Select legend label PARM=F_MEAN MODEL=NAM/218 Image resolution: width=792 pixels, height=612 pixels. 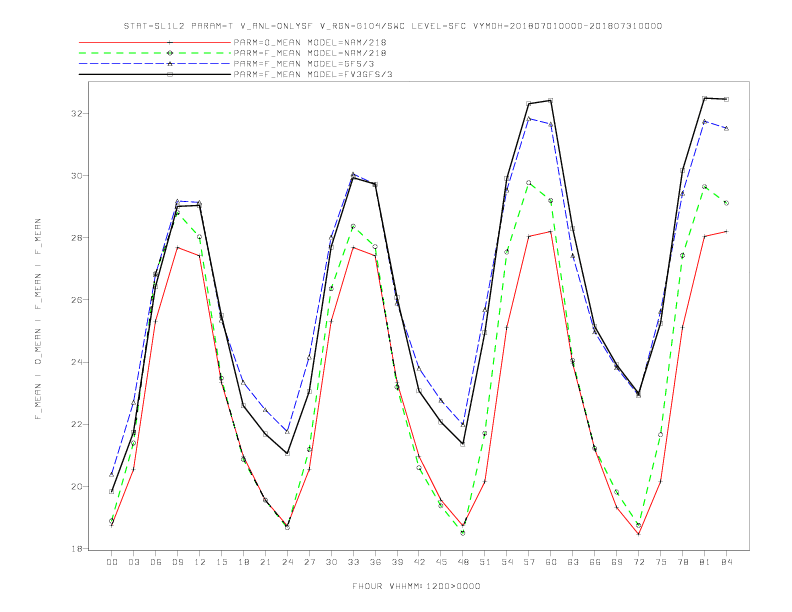310,53
